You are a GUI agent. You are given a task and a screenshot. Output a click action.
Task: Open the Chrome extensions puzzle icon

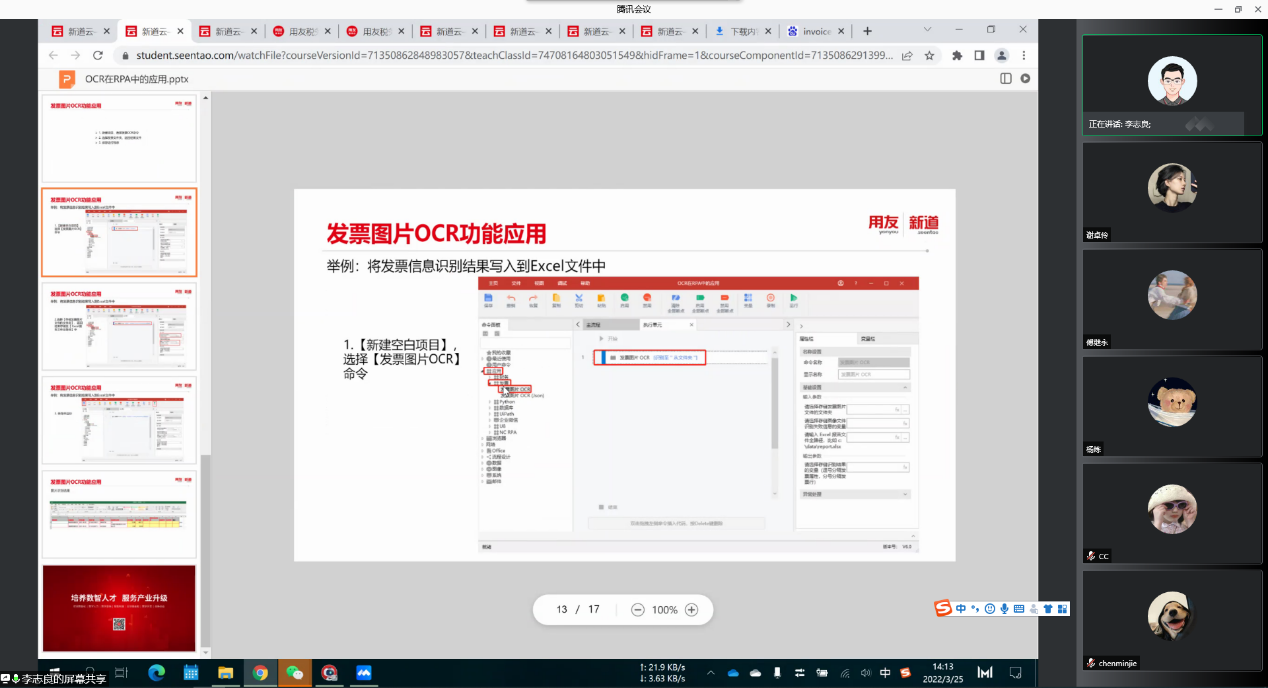click(957, 55)
